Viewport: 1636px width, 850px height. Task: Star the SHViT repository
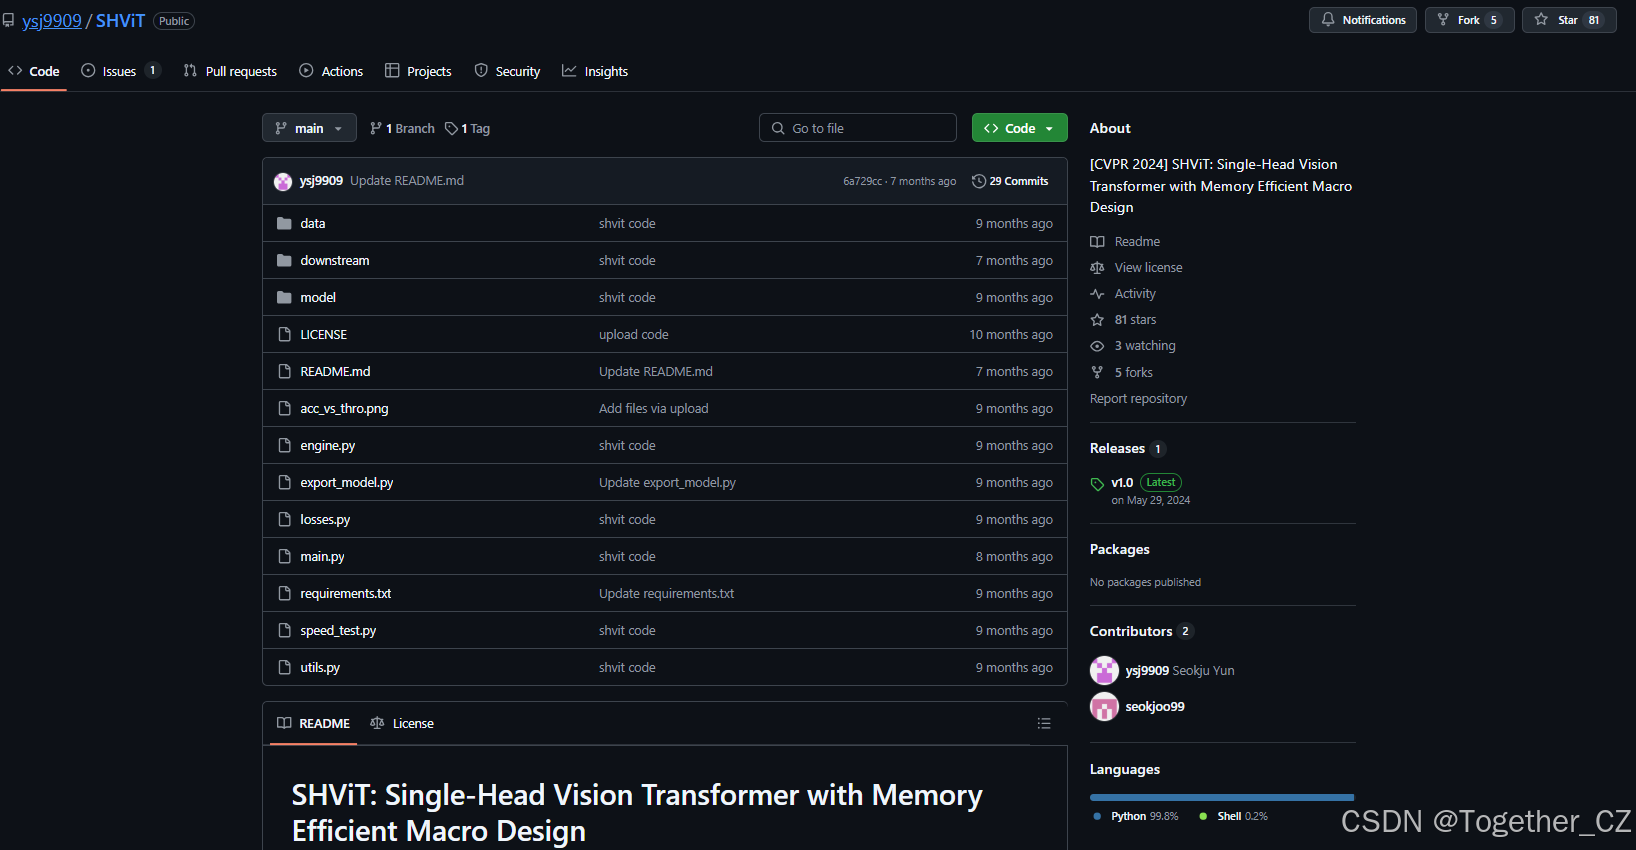[x=1568, y=20]
